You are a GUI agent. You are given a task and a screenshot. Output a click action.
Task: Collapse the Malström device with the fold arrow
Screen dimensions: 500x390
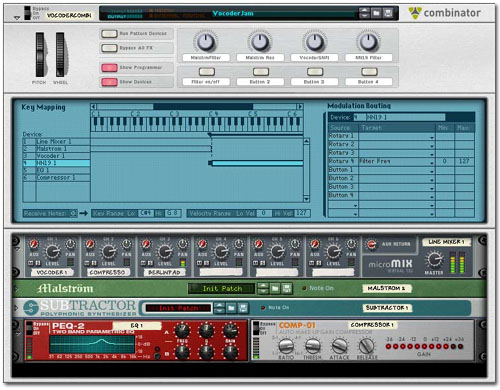15,289
